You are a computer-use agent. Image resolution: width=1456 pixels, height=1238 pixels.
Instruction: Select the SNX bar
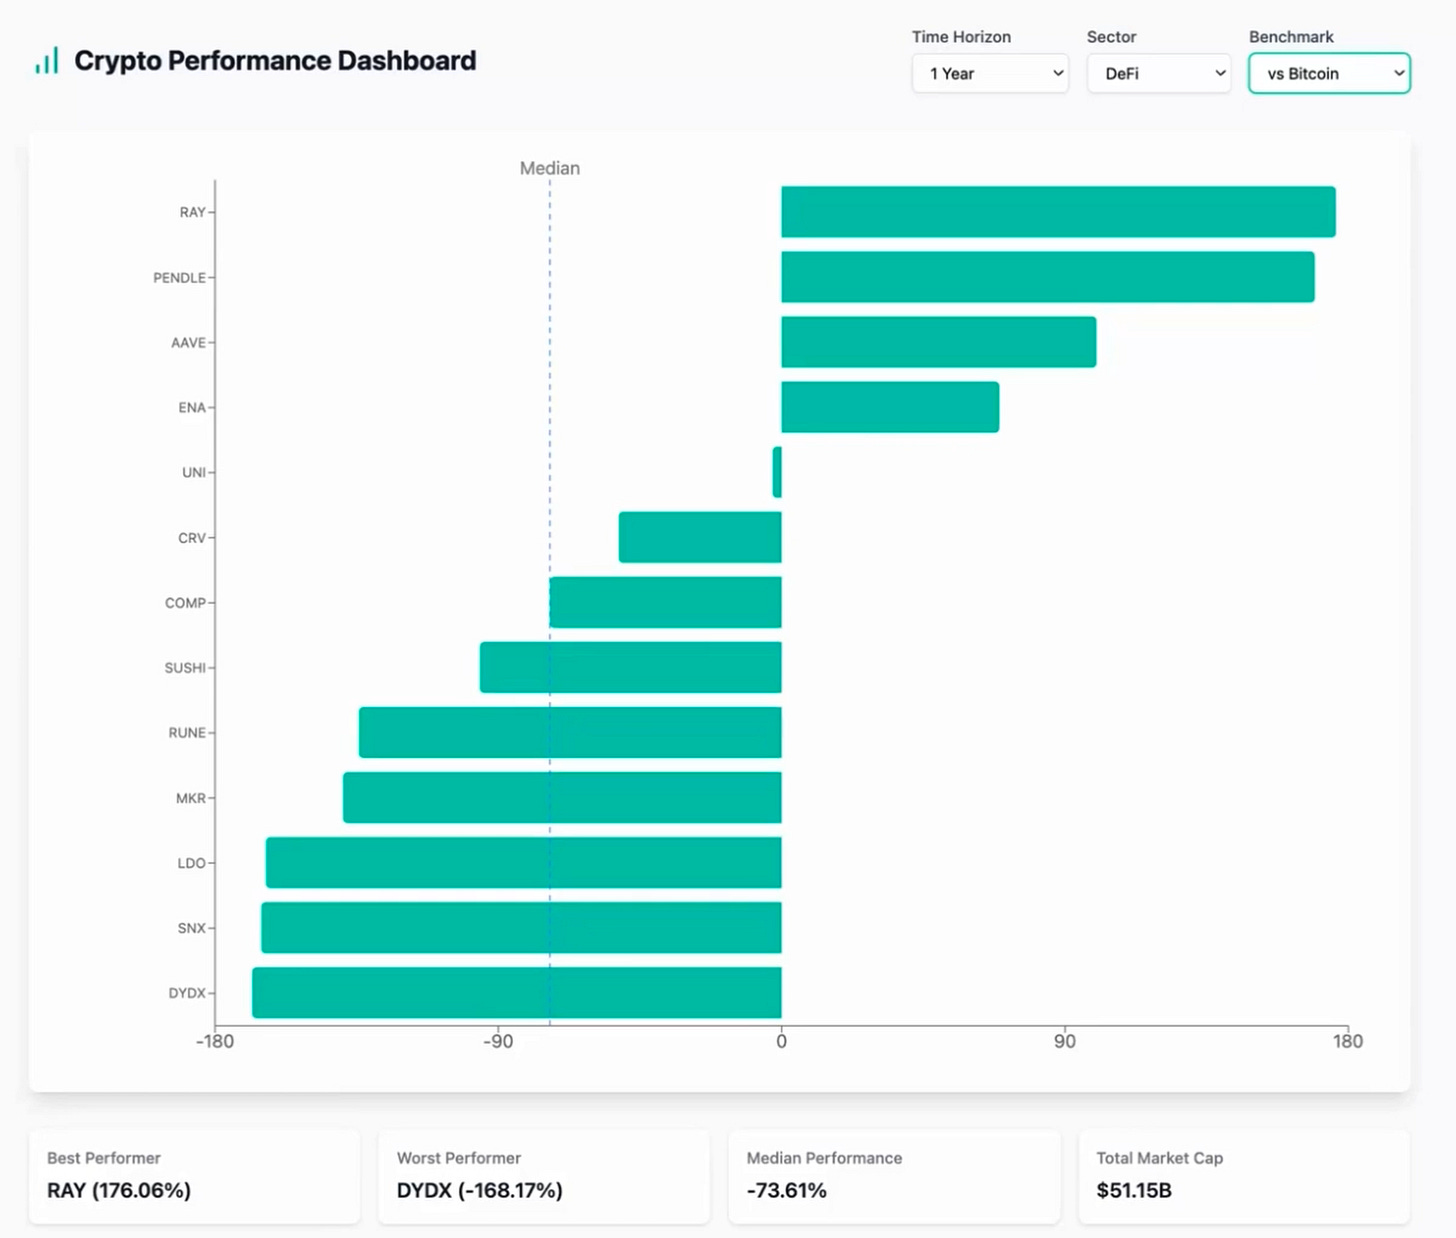(521, 927)
